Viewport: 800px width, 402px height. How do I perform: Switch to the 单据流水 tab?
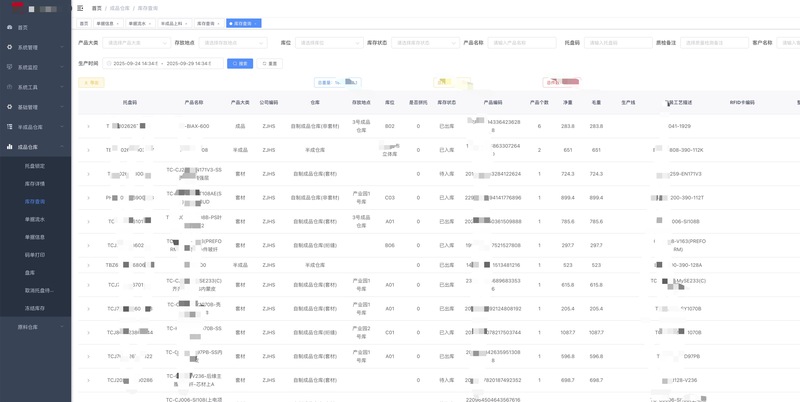pos(140,22)
